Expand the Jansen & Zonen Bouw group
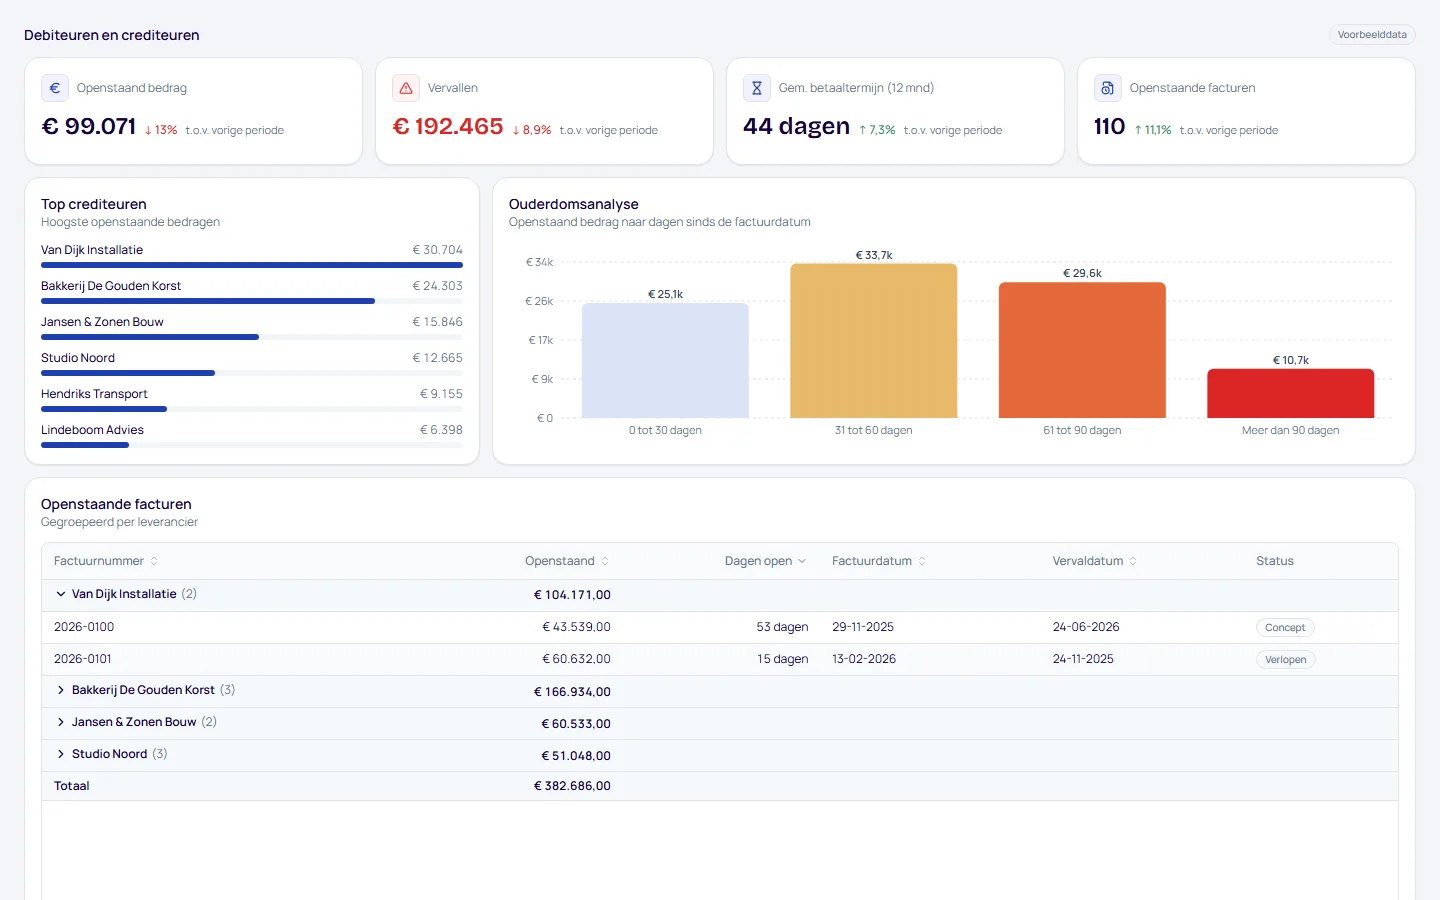 pos(61,722)
